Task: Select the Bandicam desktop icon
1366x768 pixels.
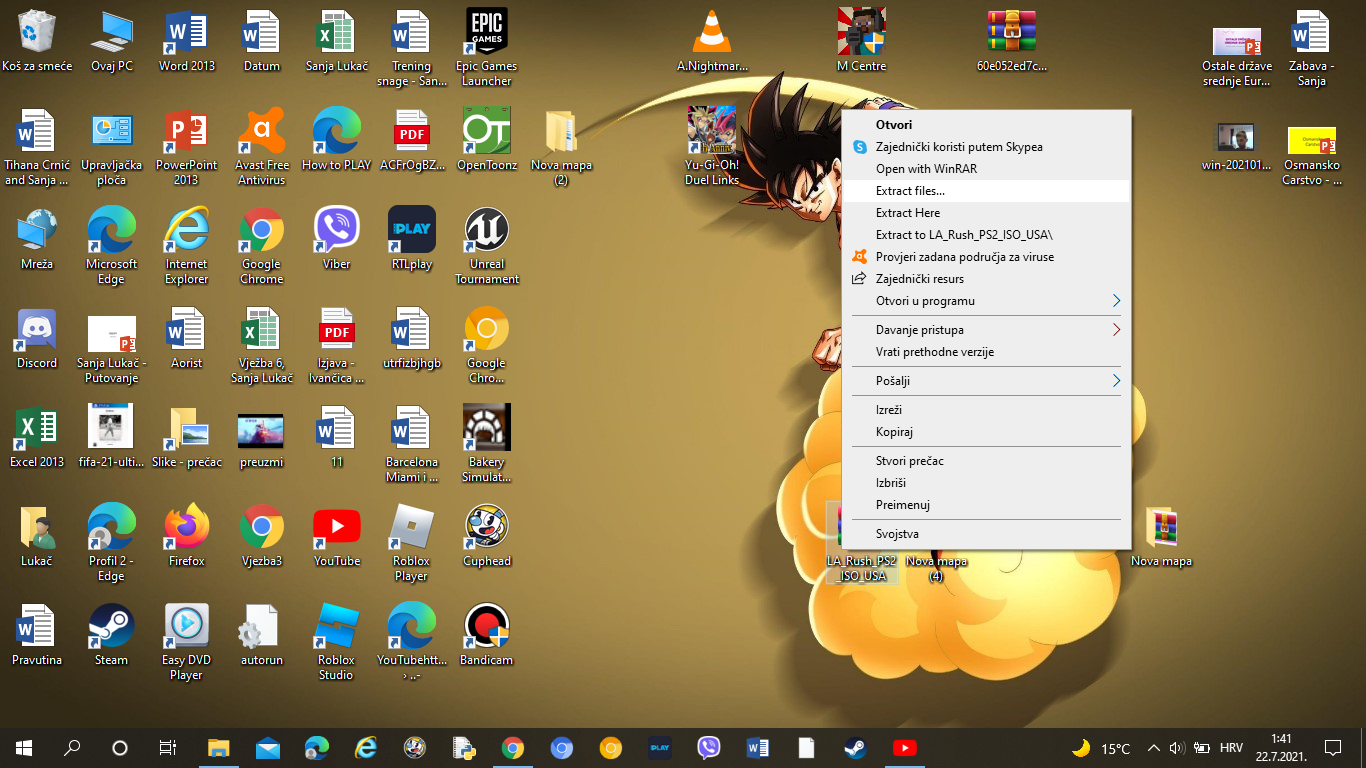Action: (487, 635)
